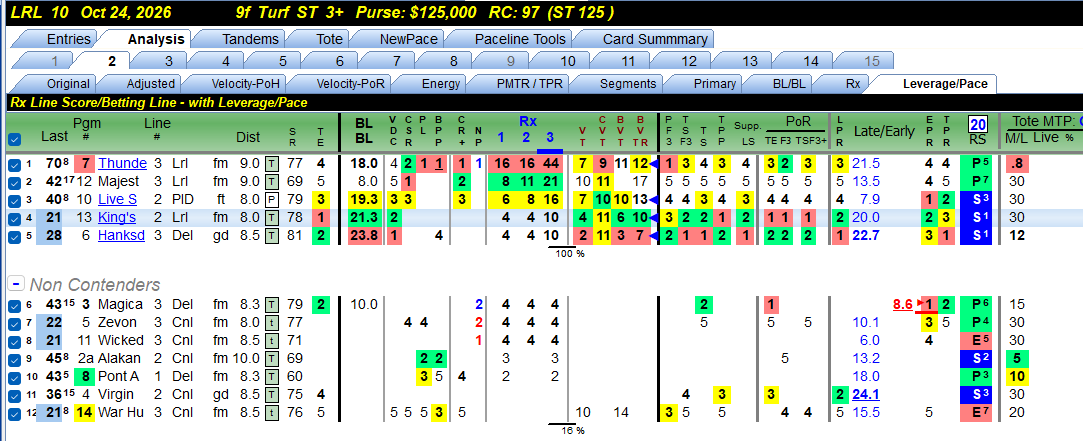Screen dimensions: 1083x441
Task: Open the PMTR / TPR tab
Action: (528, 84)
